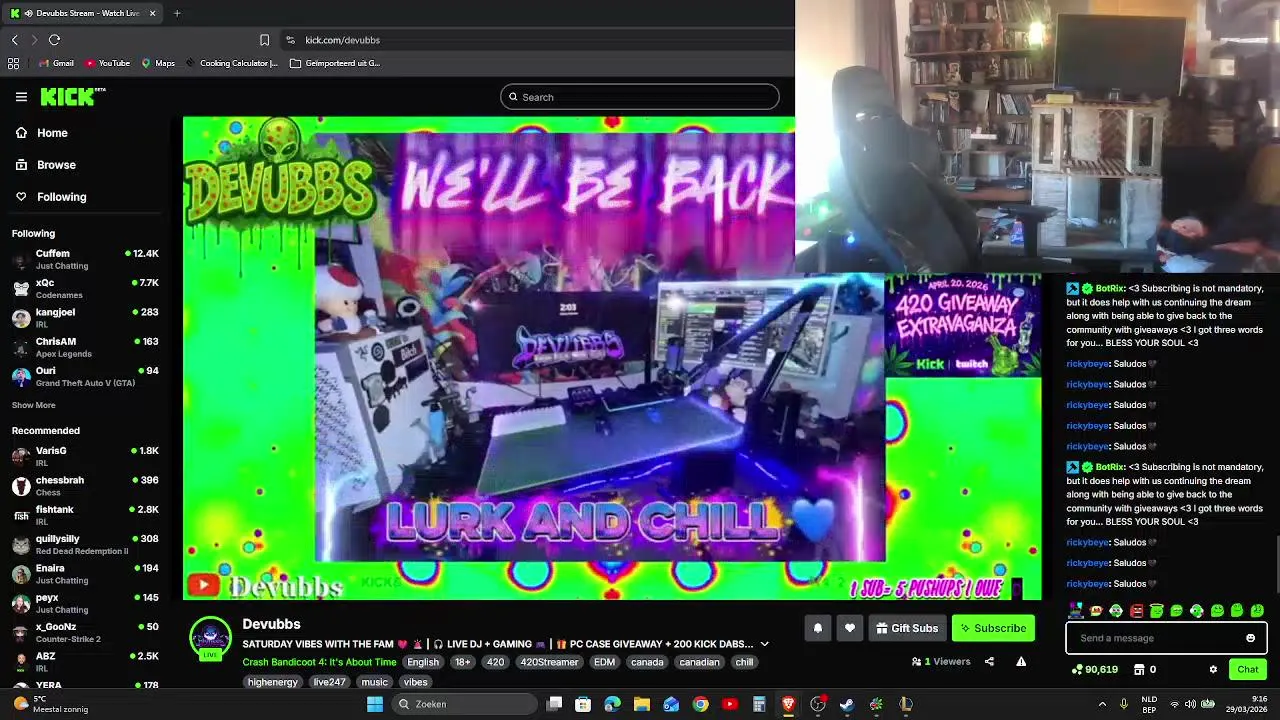Click the Subscribe button
The image size is (1280, 720).
coord(993,628)
